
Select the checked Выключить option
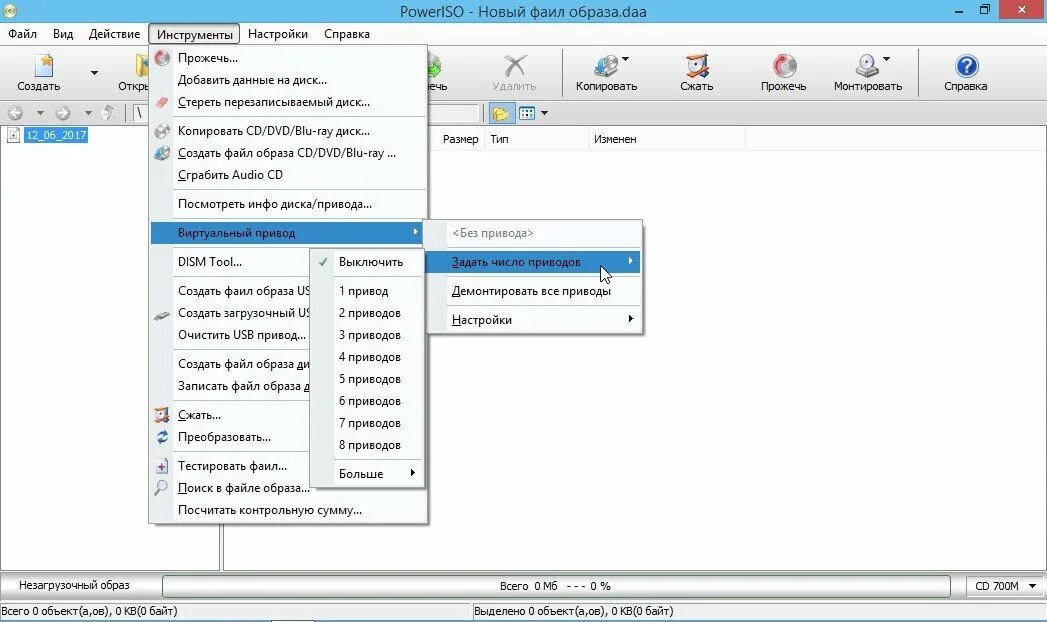click(x=367, y=262)
